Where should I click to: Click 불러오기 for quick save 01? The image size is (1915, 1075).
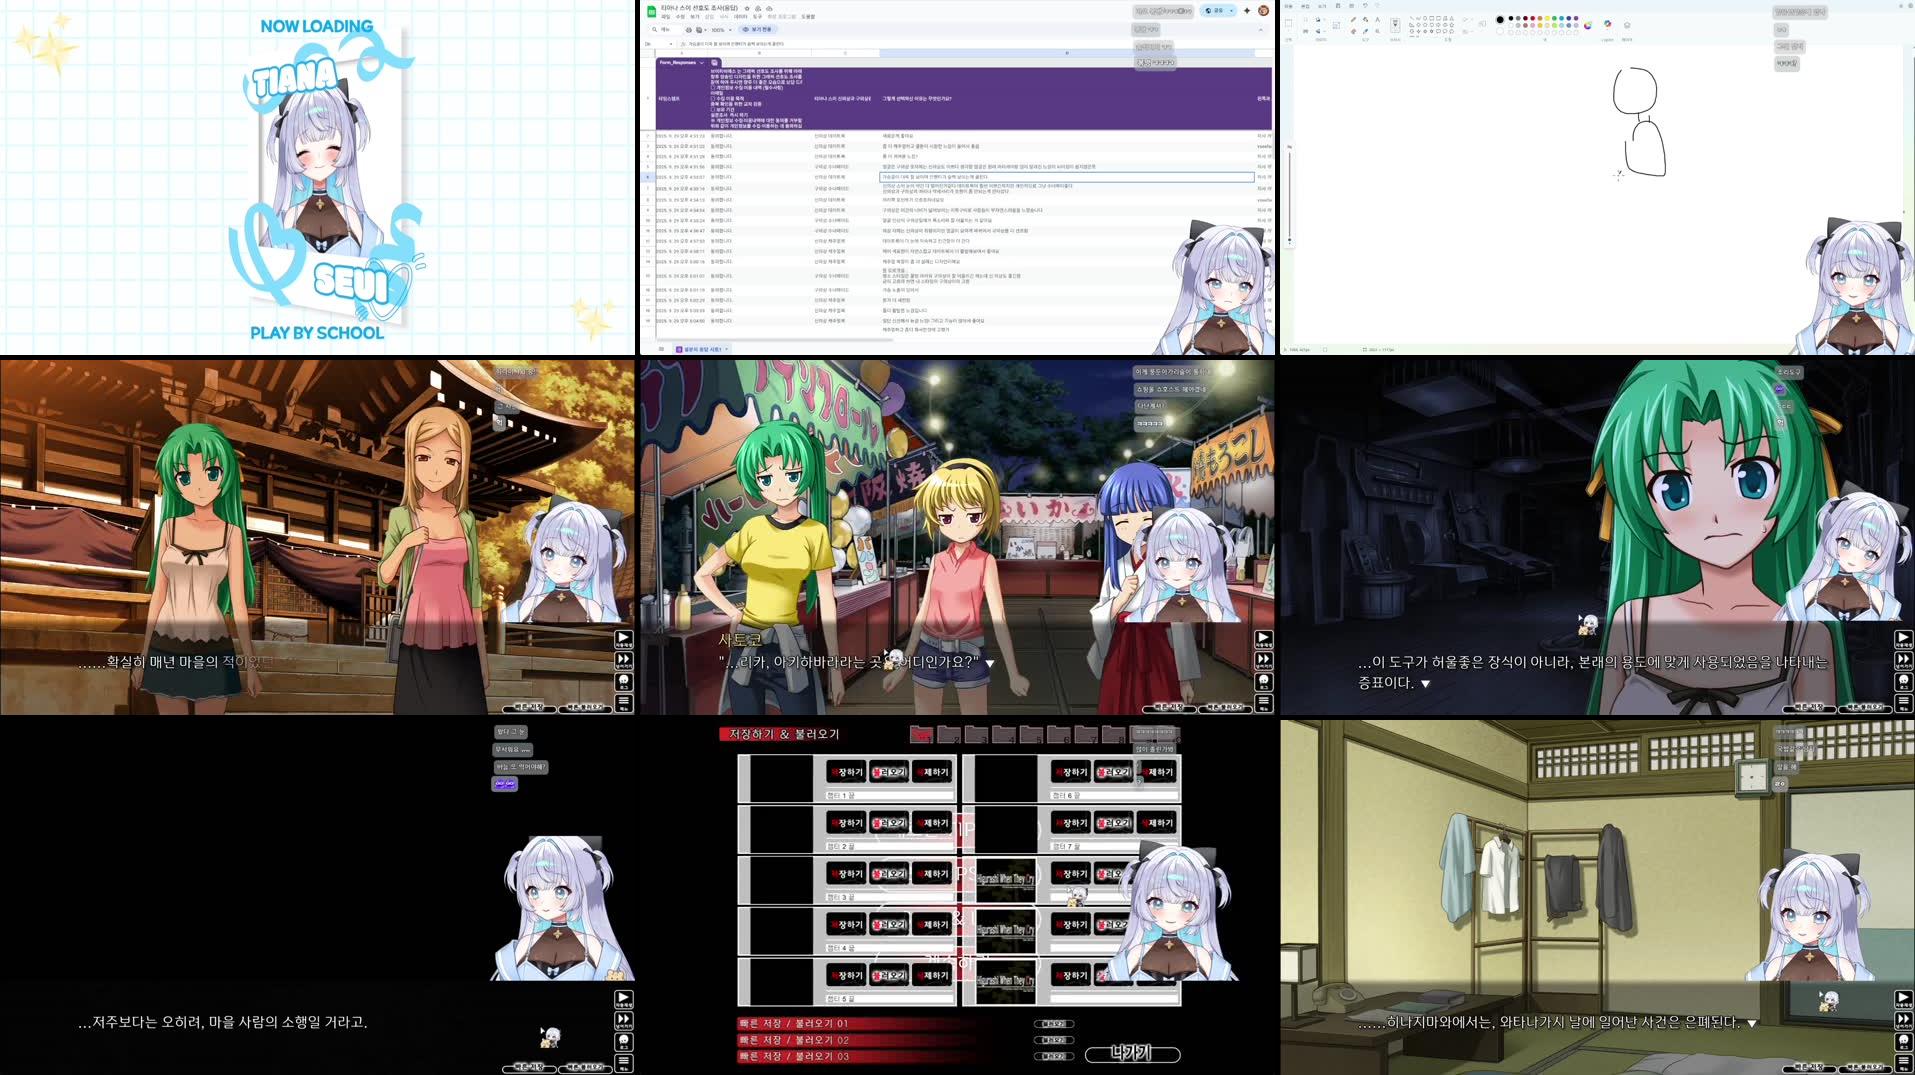tap(1054, 1024)
